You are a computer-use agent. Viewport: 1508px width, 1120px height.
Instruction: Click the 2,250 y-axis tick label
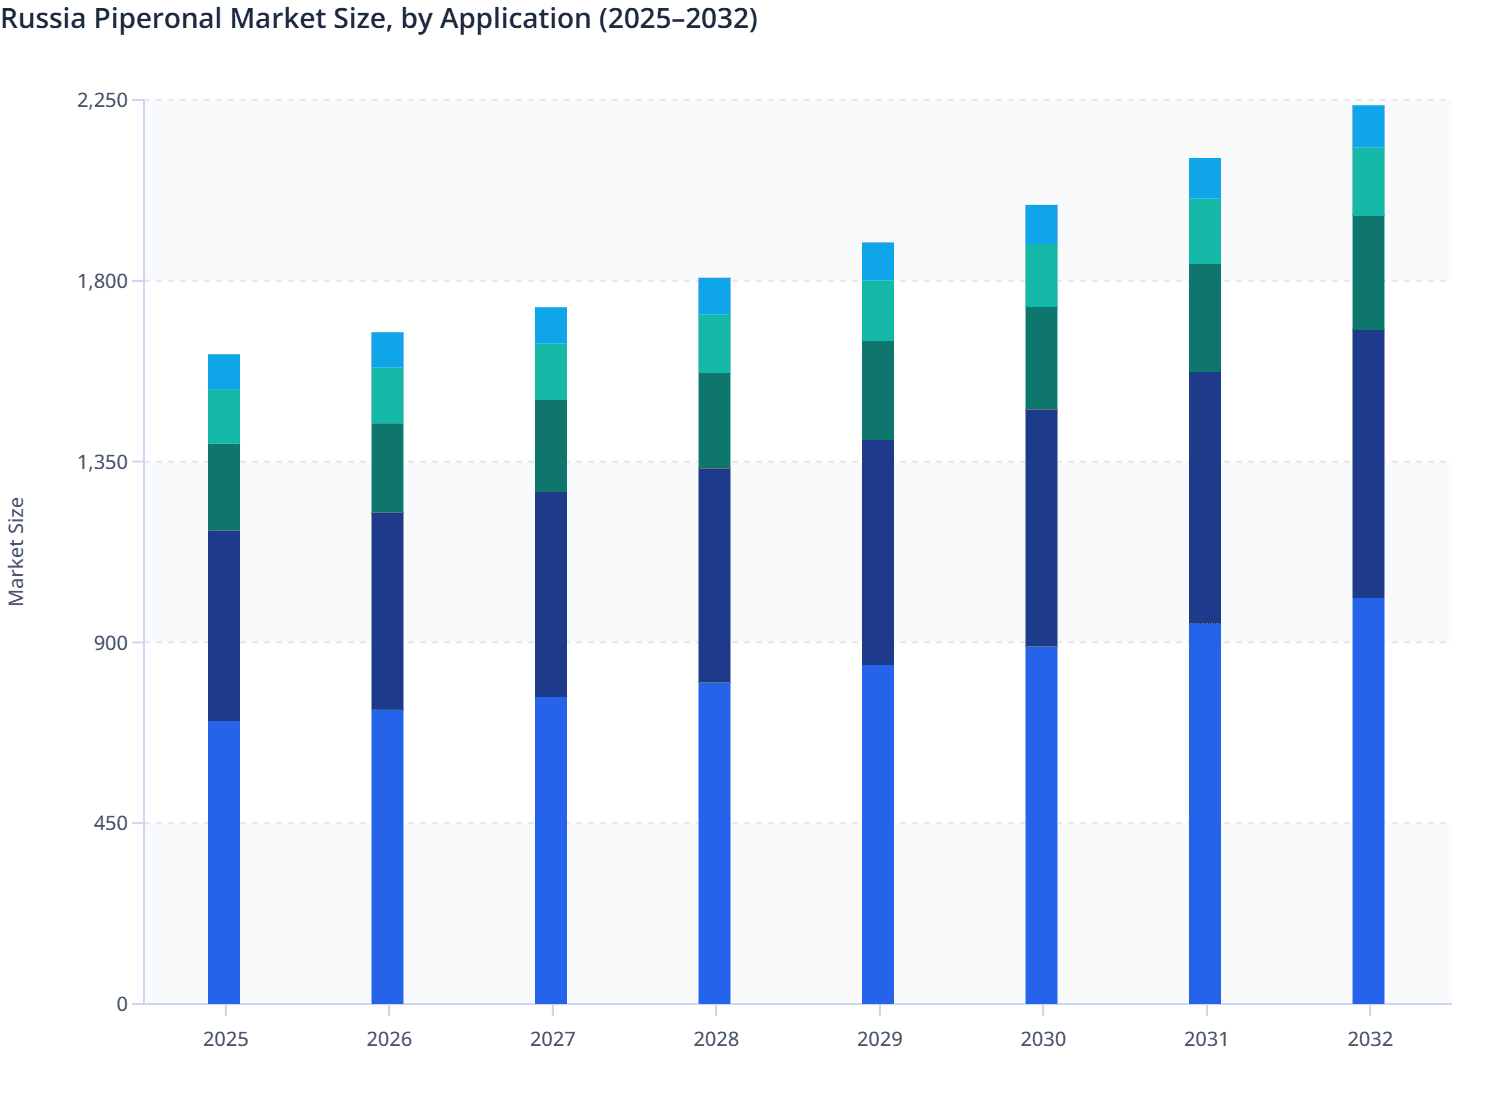pos(100,100)
